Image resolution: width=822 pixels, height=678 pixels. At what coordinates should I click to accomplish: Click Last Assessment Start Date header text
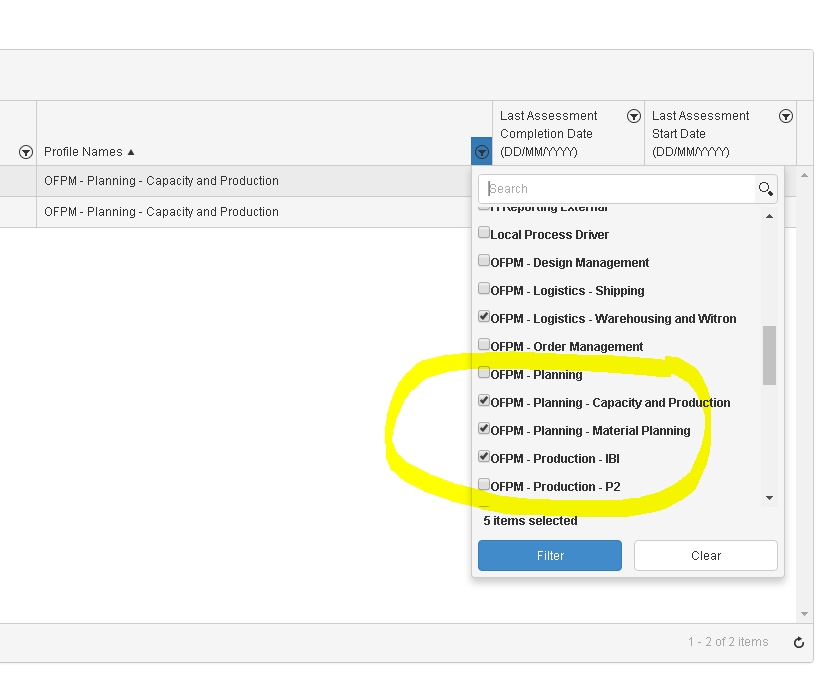point(700,134)
